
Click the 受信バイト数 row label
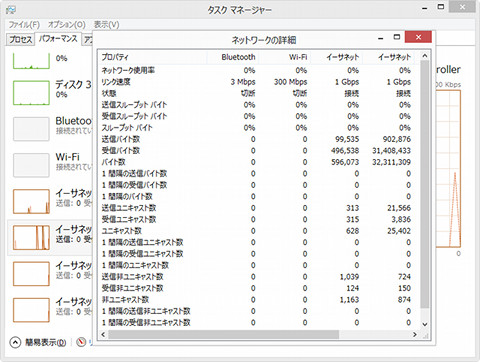121,150
